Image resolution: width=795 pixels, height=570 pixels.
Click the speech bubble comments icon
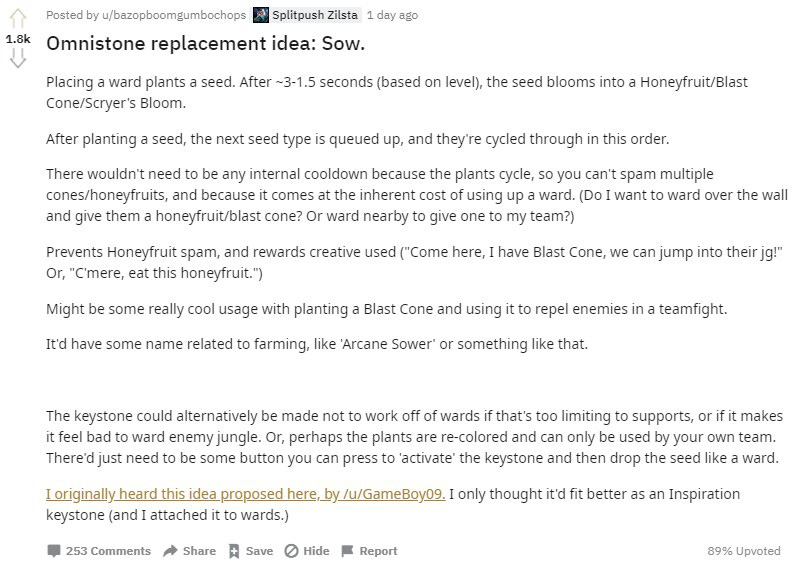pos(54,551)
